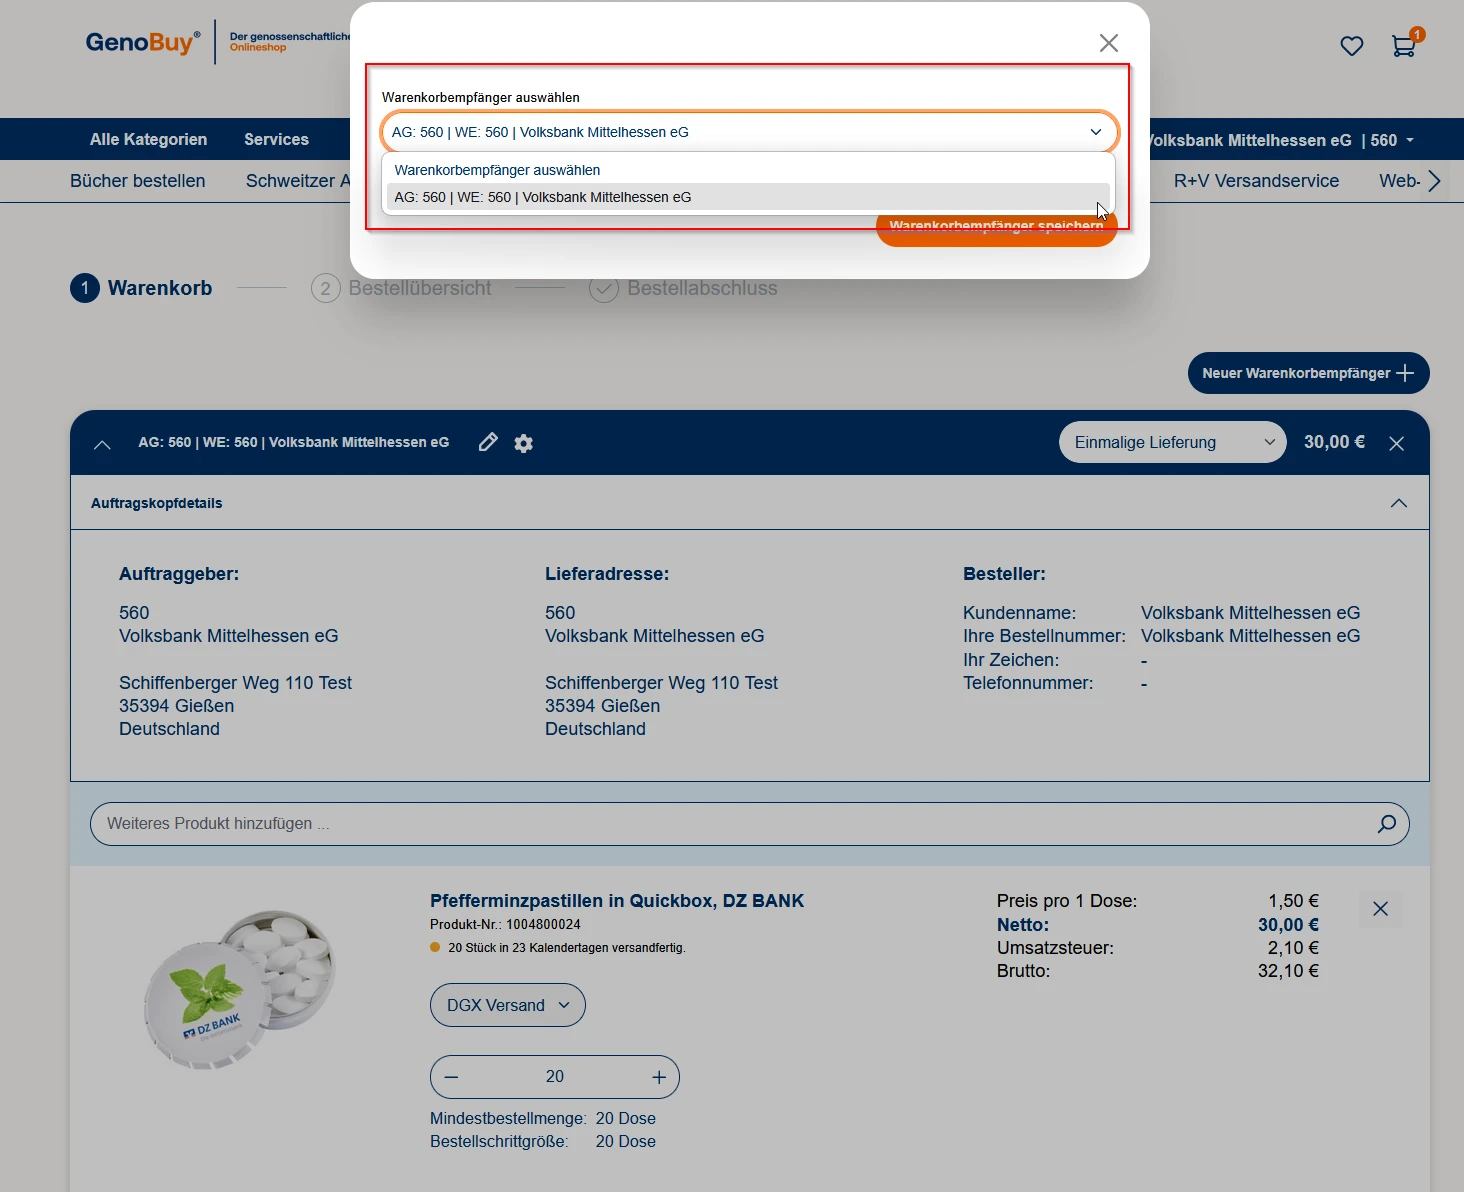Click the pencil edit icon for recipient

488,442
